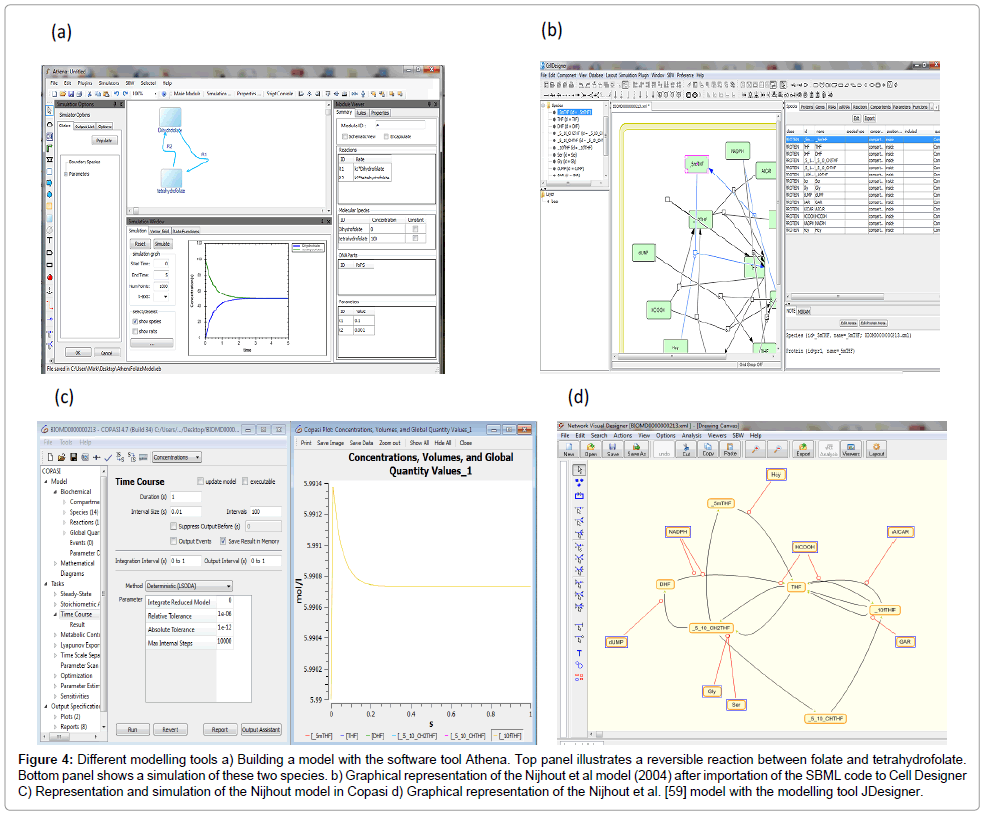Image resolution: width=984 pixels, height=816 pixels.
Task: Switch to Rules tab in Athena Module Viewer
Action: [361, 113]
